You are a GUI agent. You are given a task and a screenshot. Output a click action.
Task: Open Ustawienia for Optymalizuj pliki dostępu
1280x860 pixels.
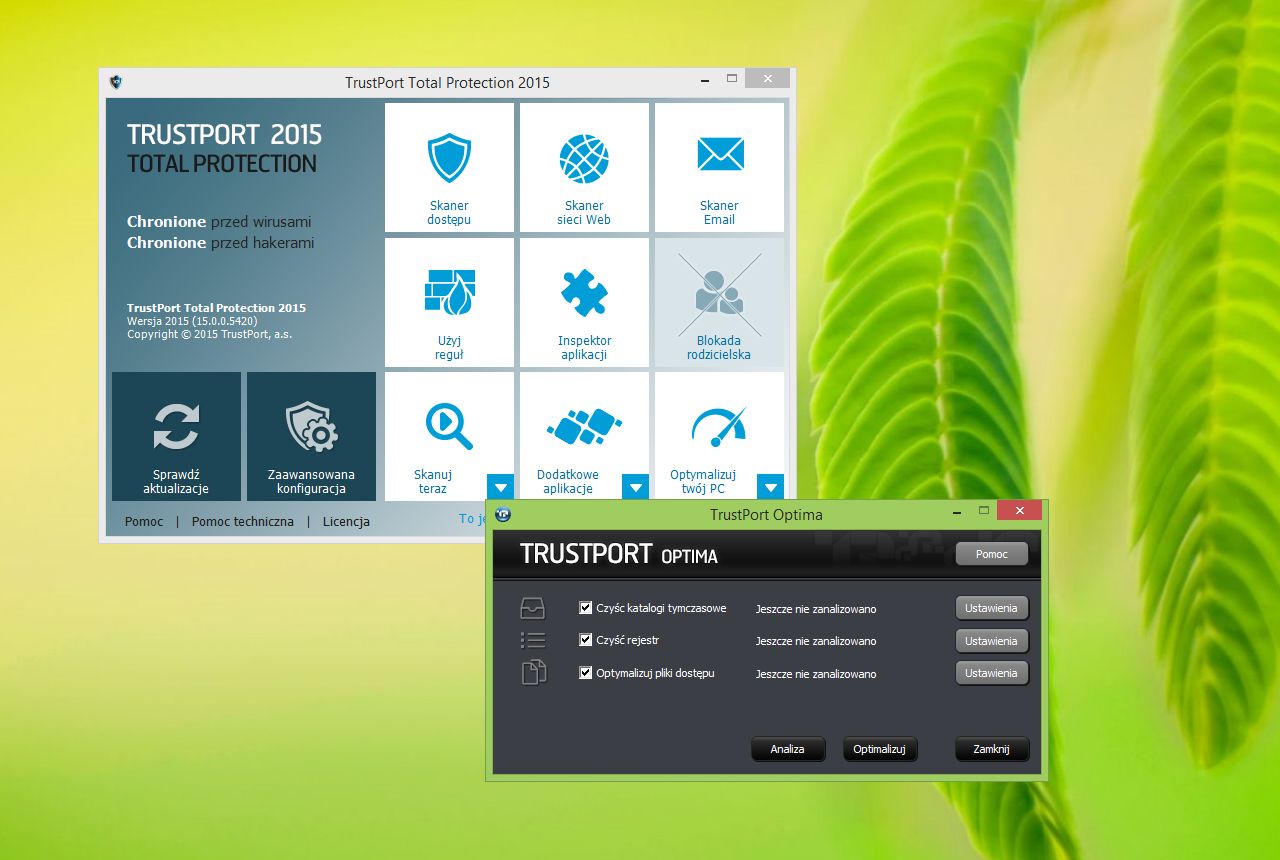[x=991, y=673]
